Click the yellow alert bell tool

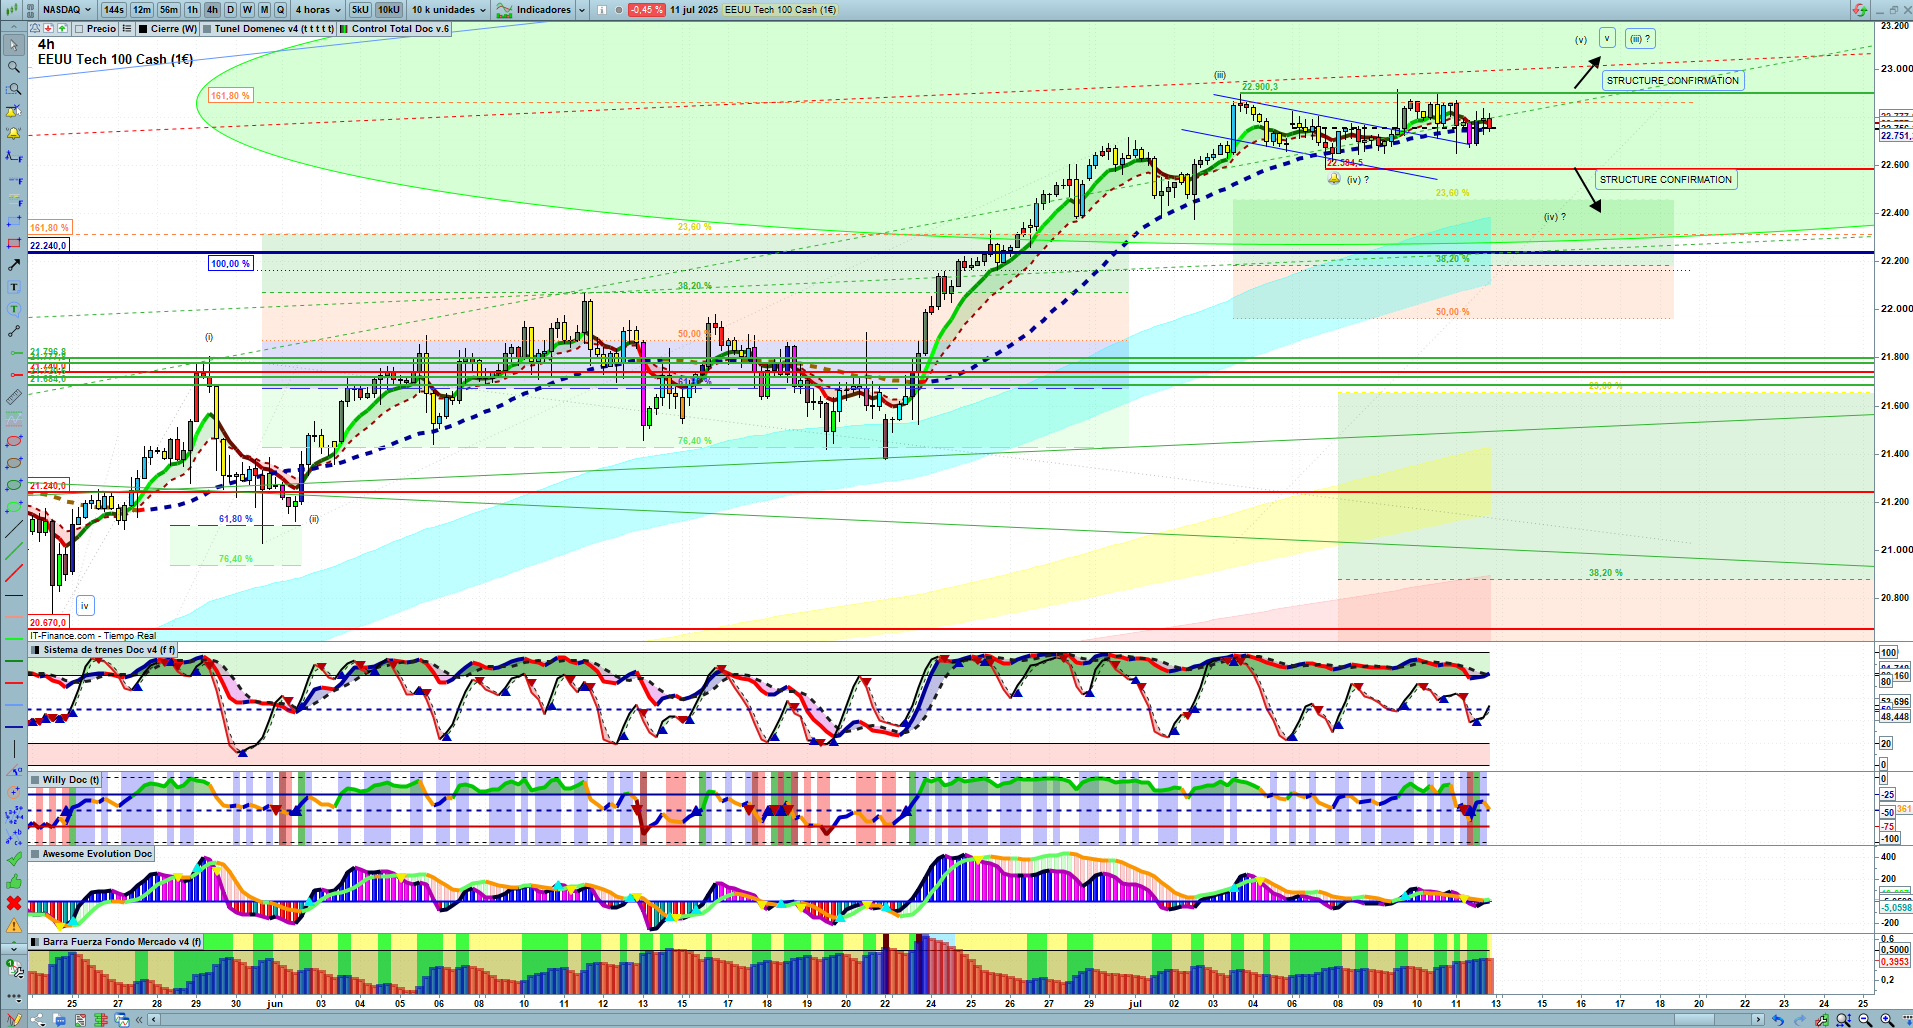tap(13, 133)
